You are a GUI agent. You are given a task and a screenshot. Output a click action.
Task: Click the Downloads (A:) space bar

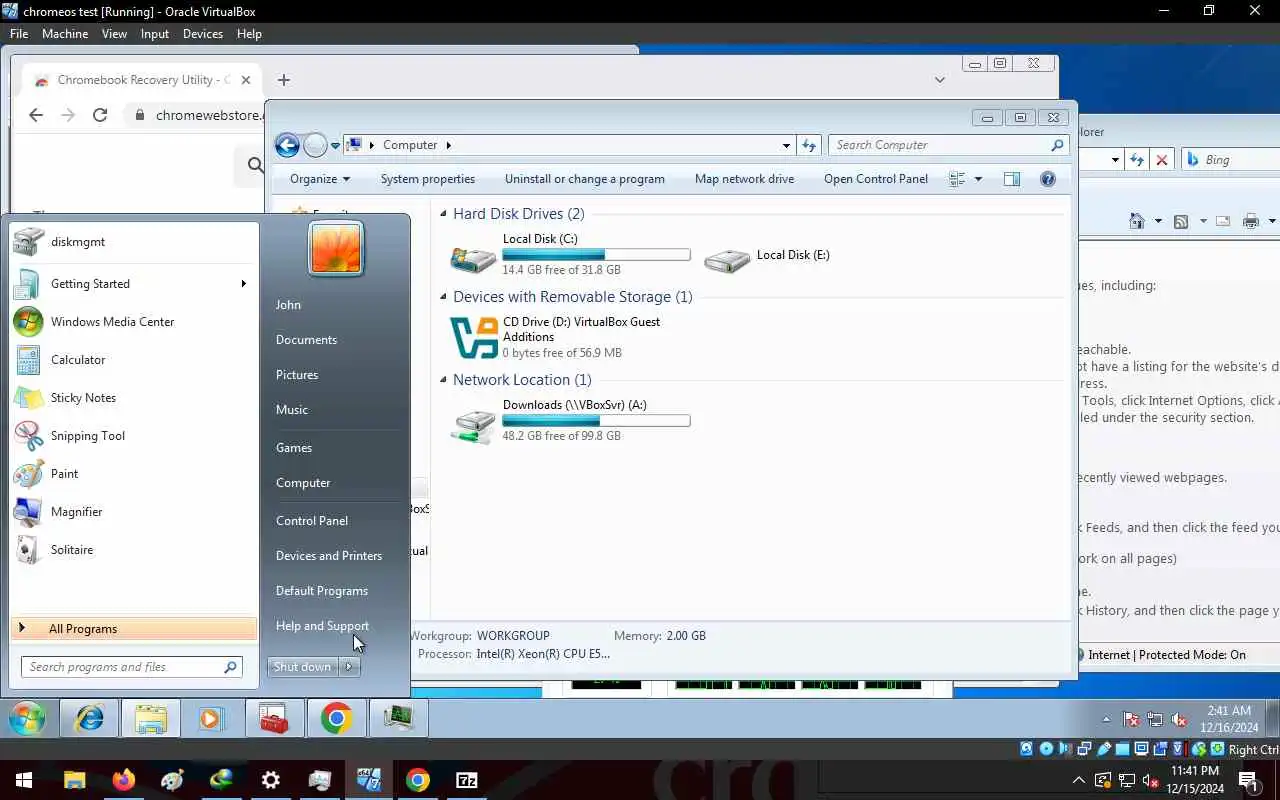coord(596,421)
